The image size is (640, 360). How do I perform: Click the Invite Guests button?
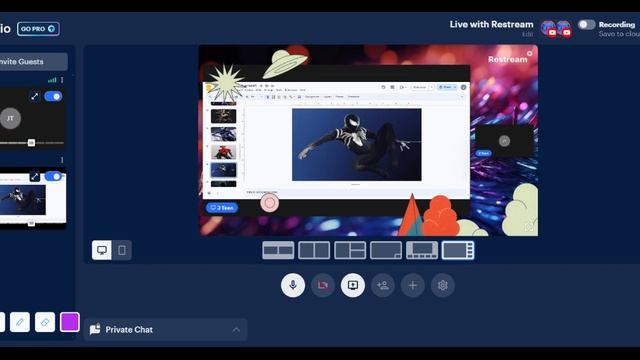click(33, 62)
